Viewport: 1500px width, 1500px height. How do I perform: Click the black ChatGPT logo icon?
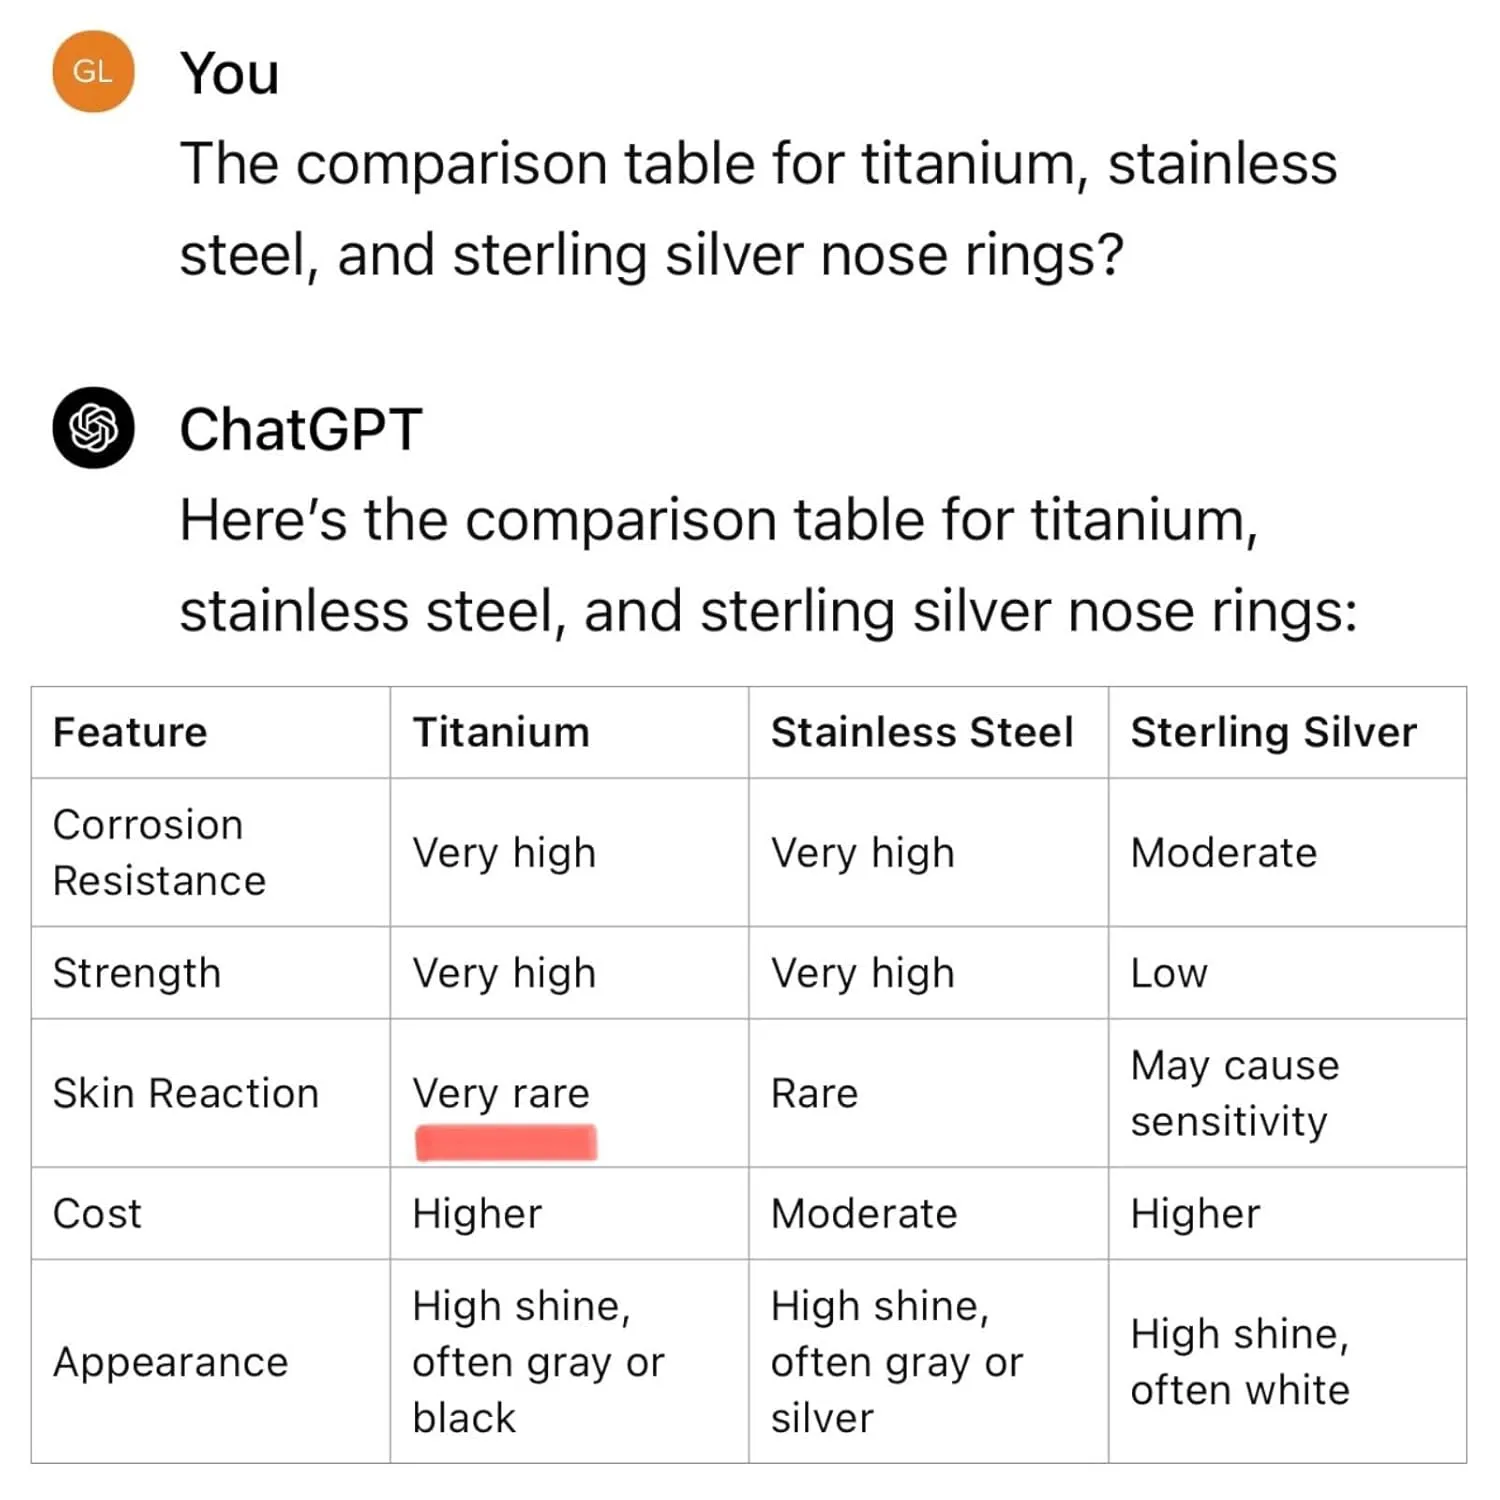[93, 428]
